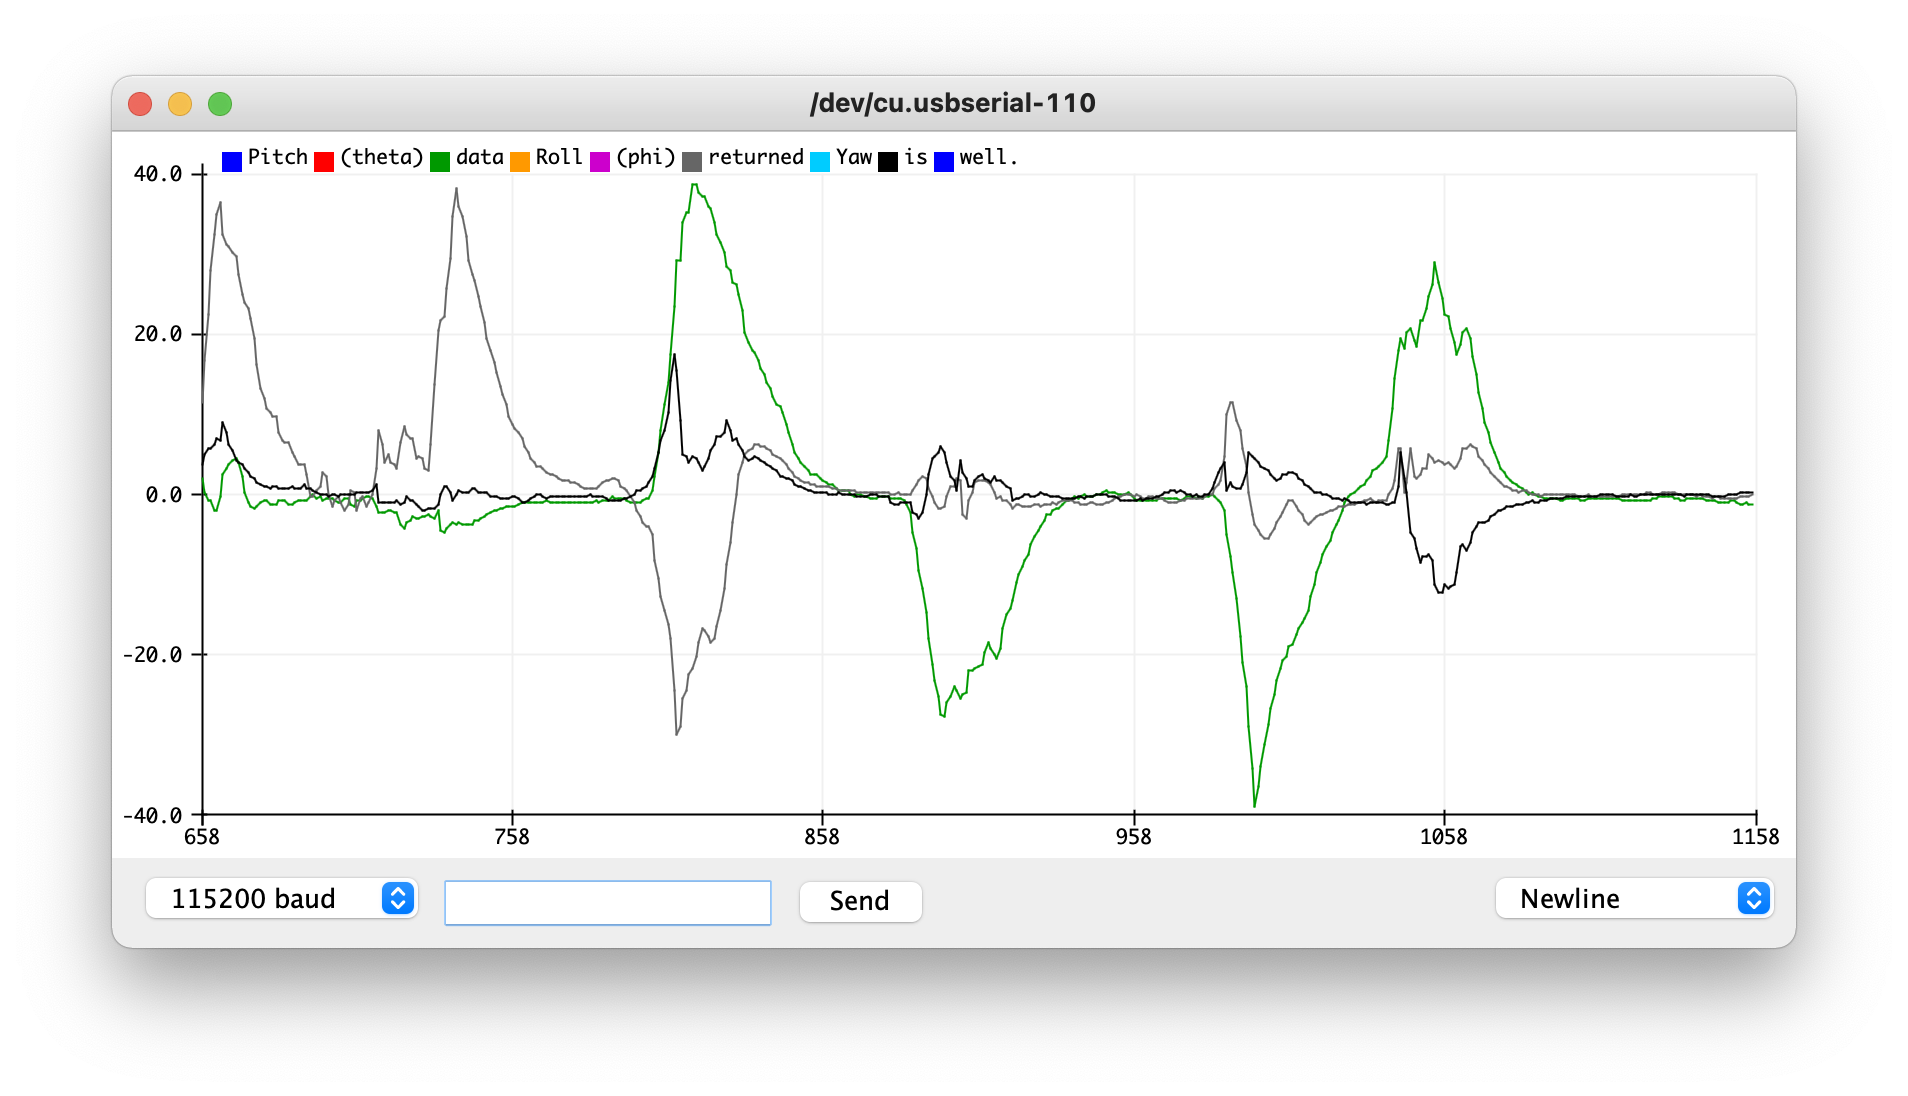Screen dimensions: 1908x1096
Task: Minimize the window with the yellow button
Action: [180, 104]
